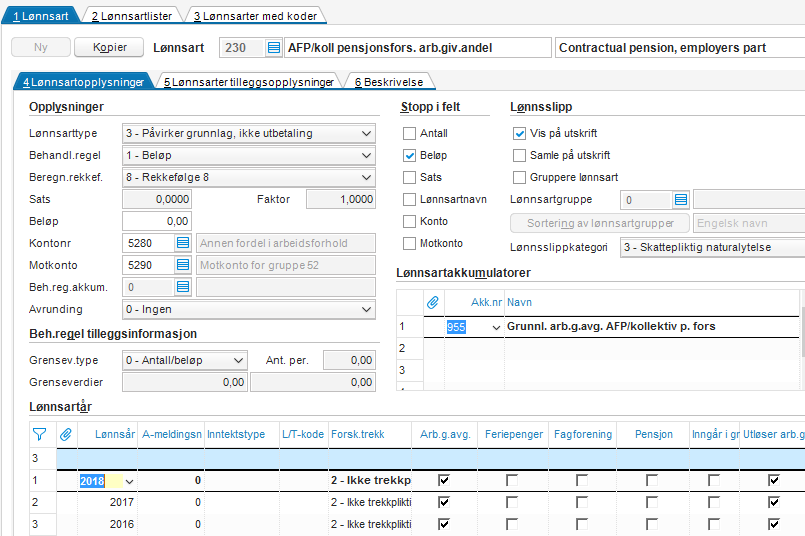Expand the Lønnsslippkategori dropdown
The height and width of the screenshot is (536, 805).
pyautogui.click(x=711, y=247)
